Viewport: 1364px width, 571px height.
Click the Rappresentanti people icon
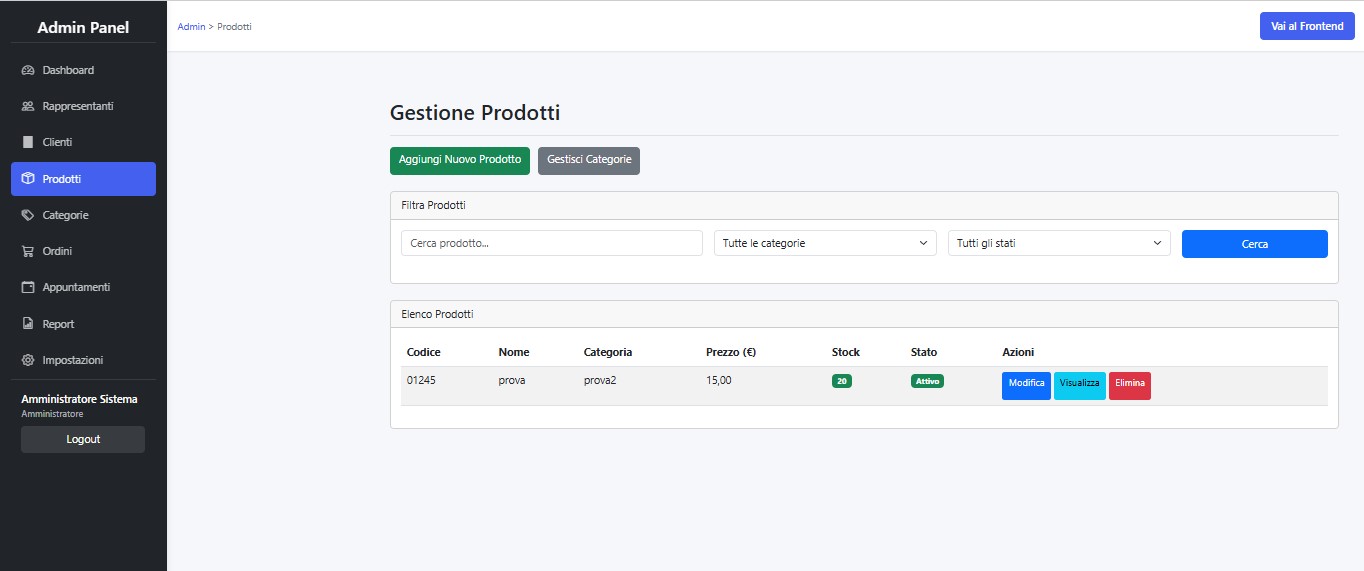(28, 106)
